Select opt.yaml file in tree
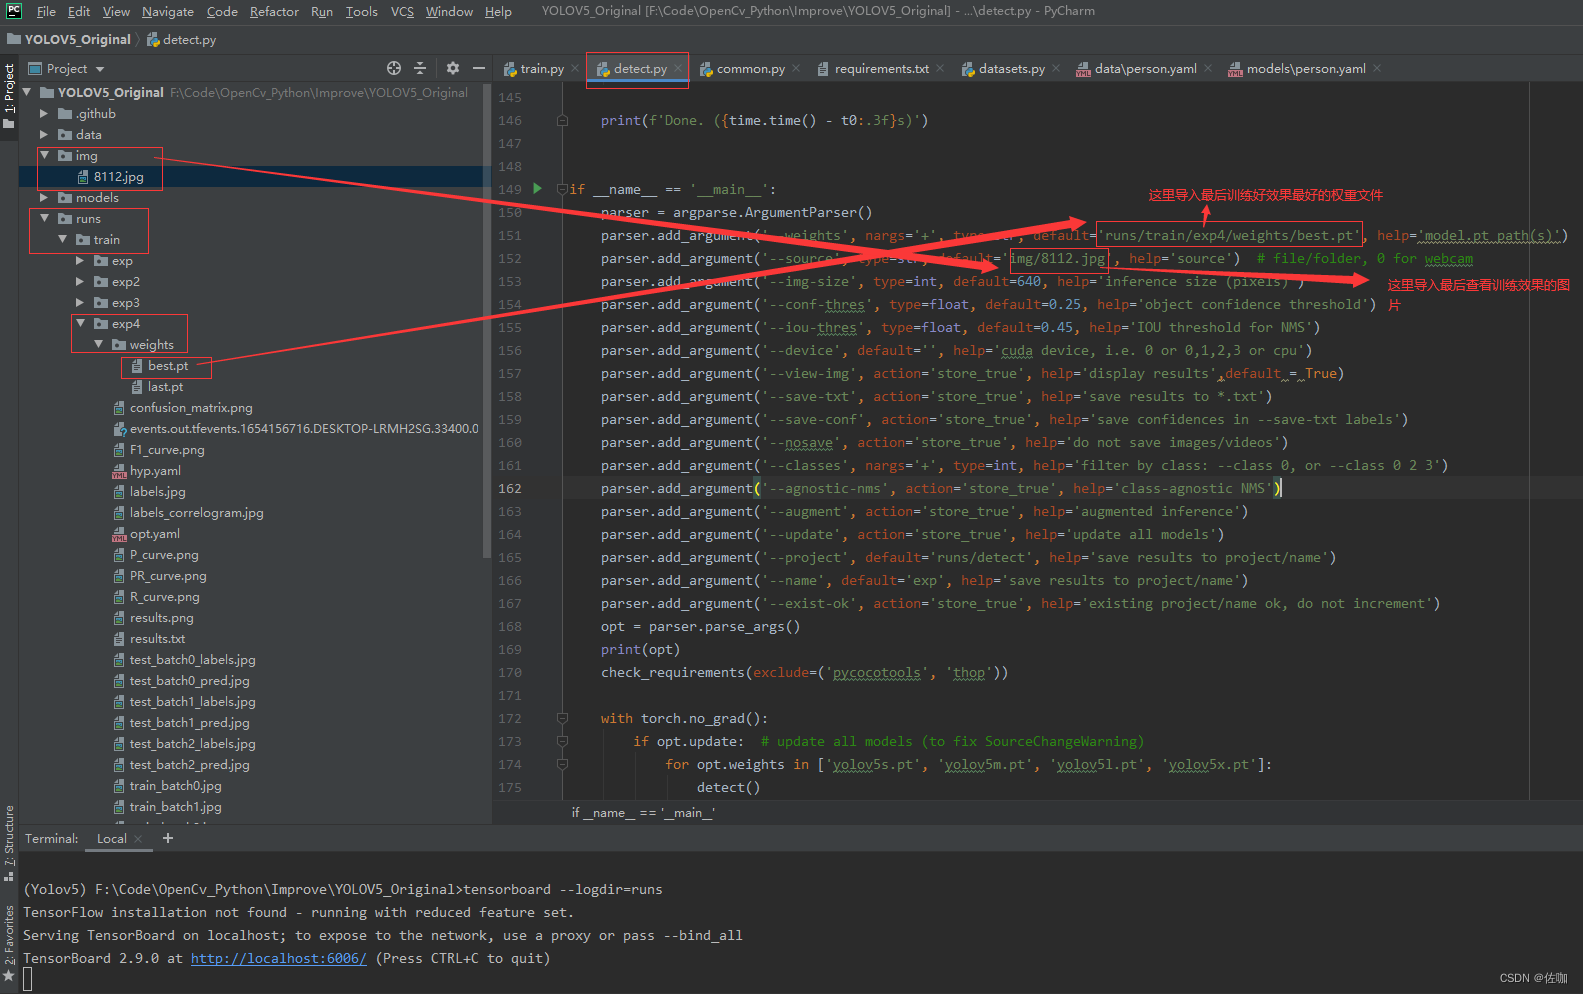The width and height of the screenshot is (1583, 994). [155, 534]
